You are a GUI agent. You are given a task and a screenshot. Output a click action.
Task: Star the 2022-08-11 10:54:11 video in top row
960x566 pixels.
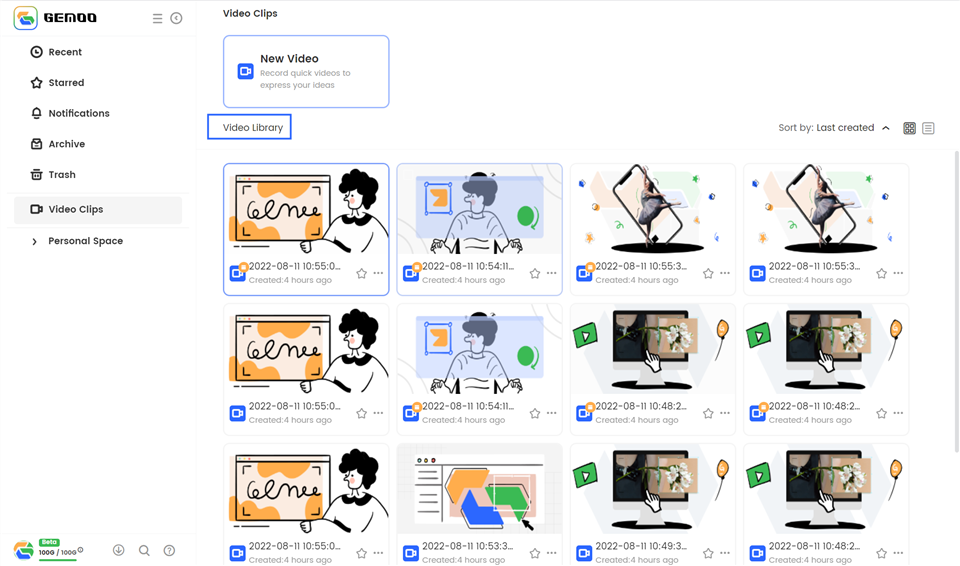pyautogui.click(x=535, y=273)
